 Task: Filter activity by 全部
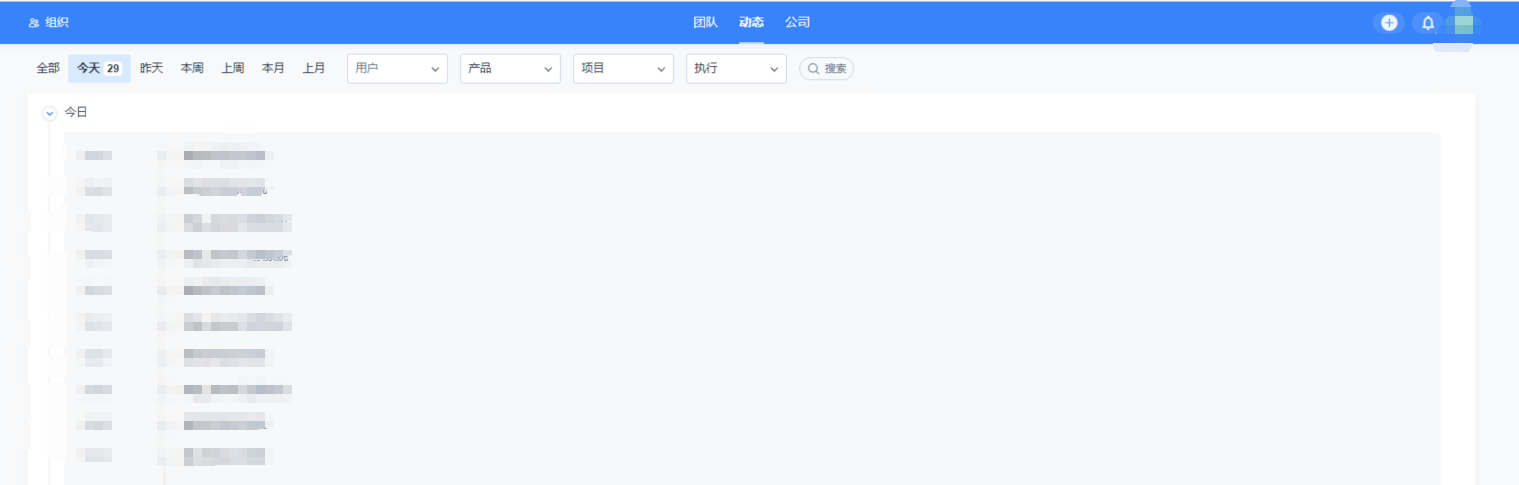(x=48, y=69)
